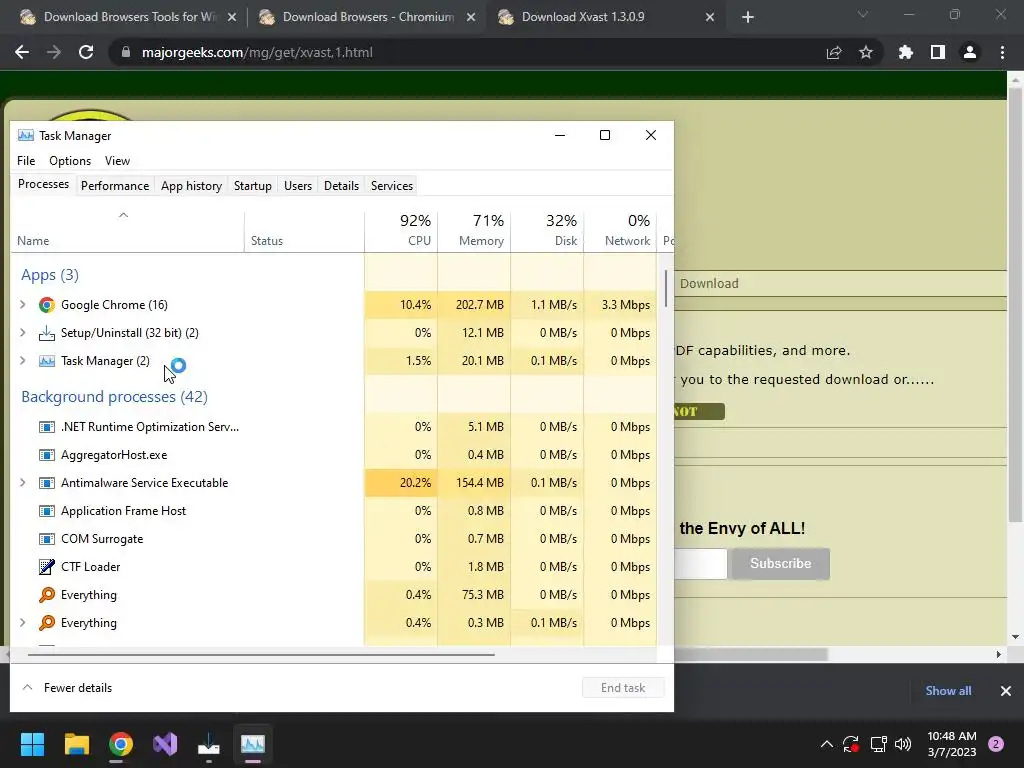Image resolution: width=1024 pixels, height=768 pixels.
Task: Click the Setup/Uninstall process icon
Action: click(46, 333)
